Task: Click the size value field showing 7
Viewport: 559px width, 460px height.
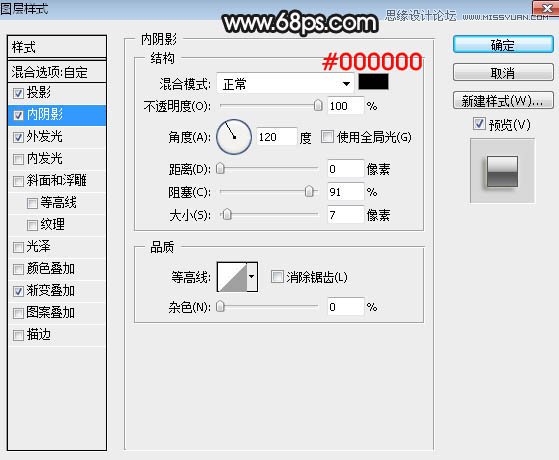Action: click(x=345, y=215)
